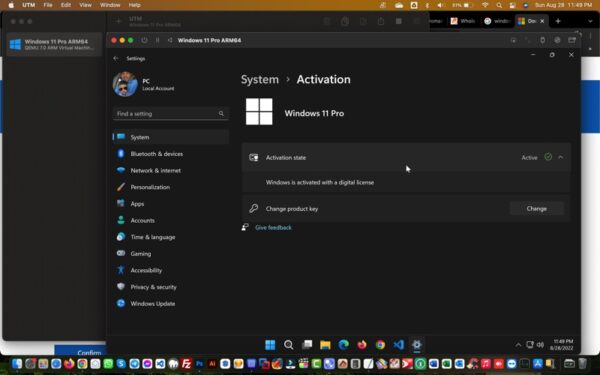This screenshot has height=375, width=600.
Task: Open the Windows network icon in system tray
Action: 530,345
